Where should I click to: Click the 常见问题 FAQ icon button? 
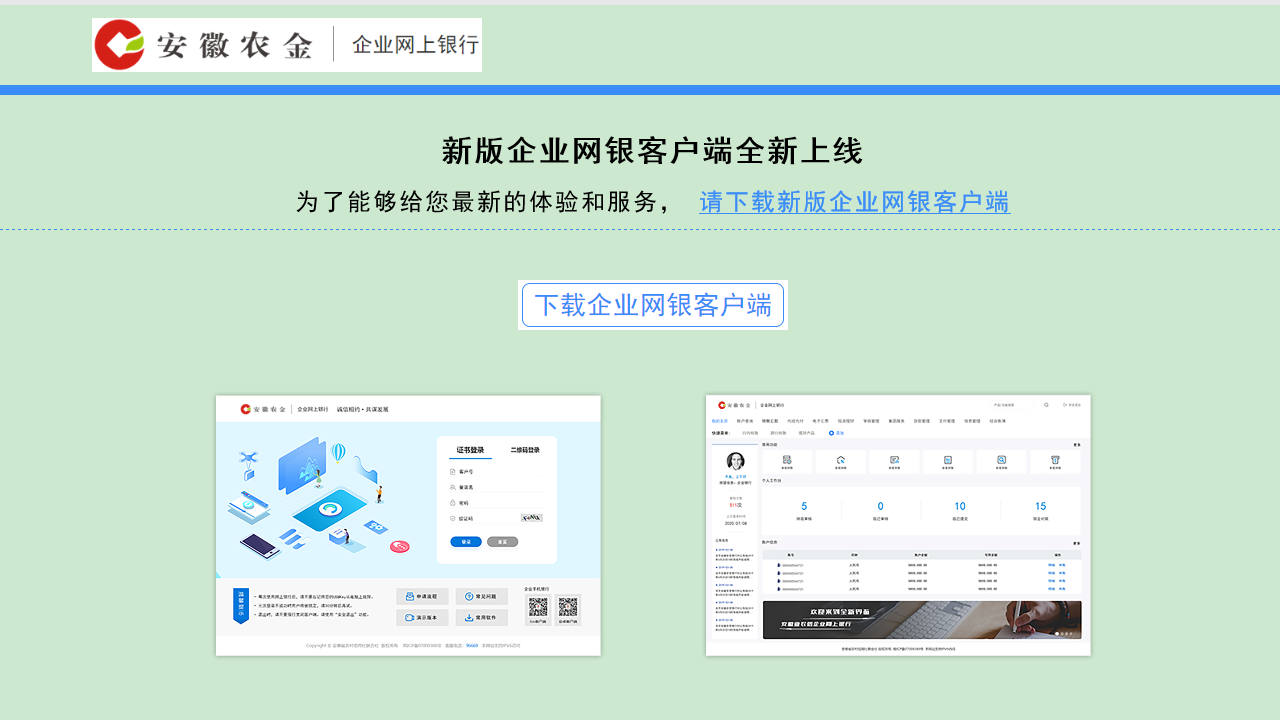tap(469, 595)
